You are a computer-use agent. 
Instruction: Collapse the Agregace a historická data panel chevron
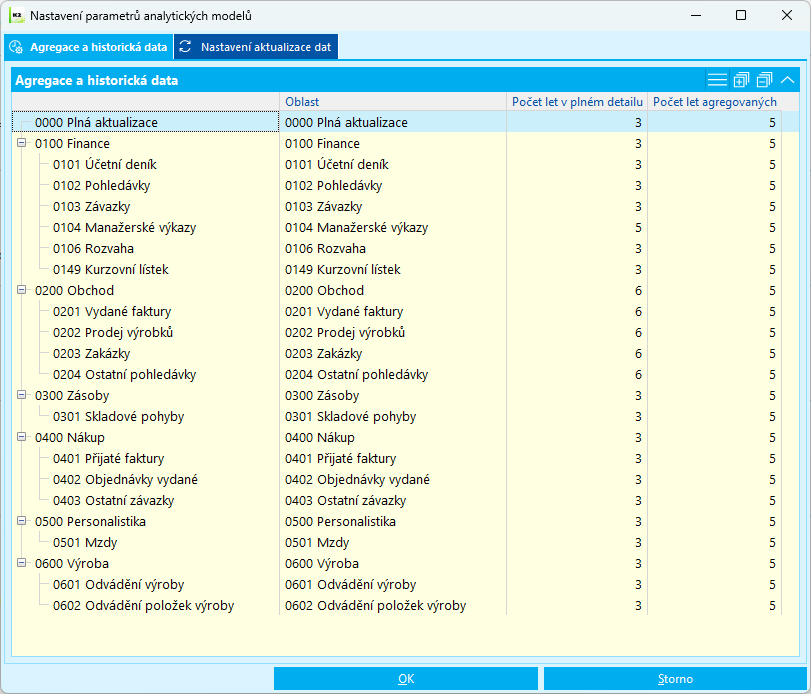point(787,80)
